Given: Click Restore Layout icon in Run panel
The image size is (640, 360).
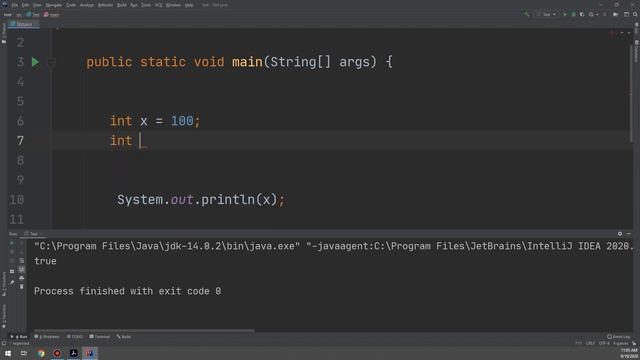Looking at the screenshot, I should 11,271.
